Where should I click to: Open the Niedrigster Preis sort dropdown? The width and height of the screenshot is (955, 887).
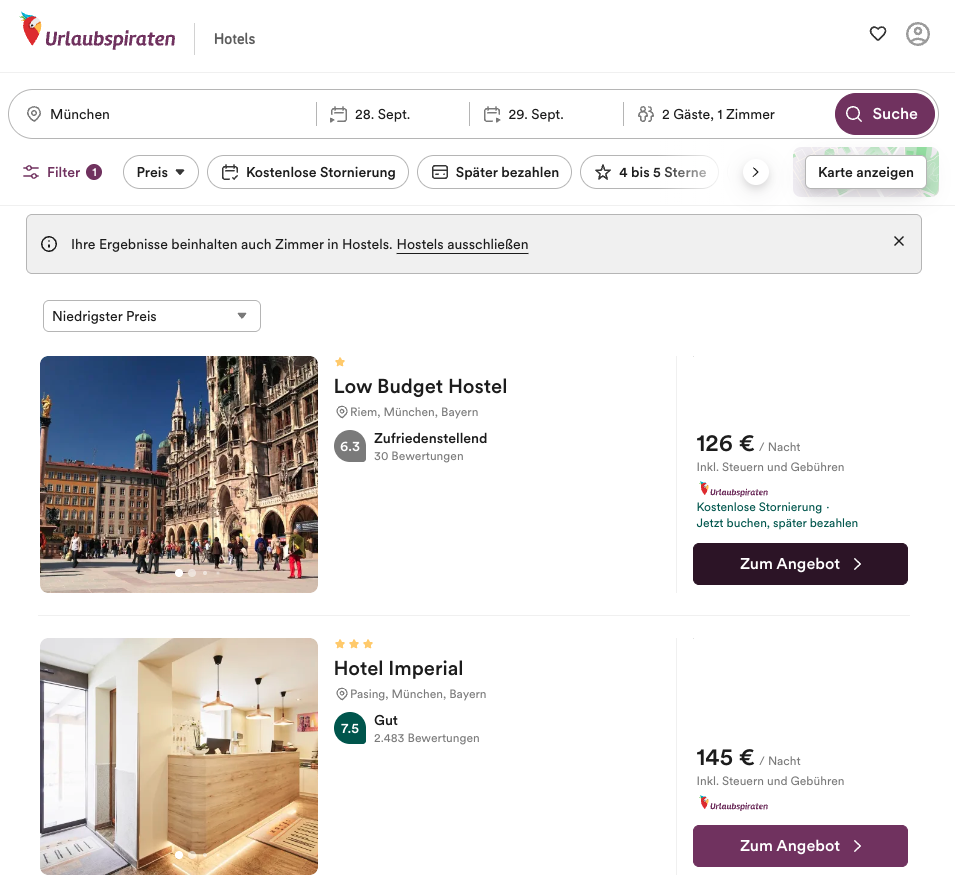pyautogui.click(x=151, y=316)
